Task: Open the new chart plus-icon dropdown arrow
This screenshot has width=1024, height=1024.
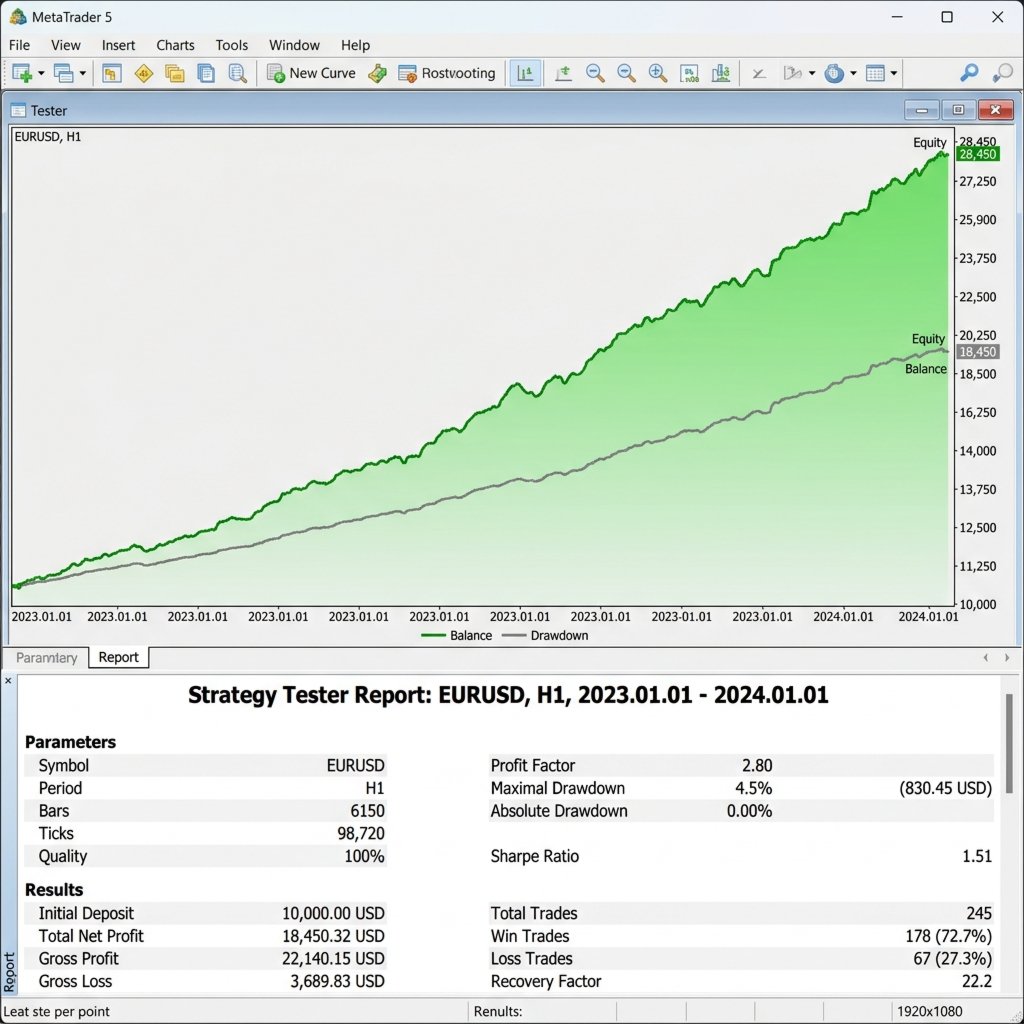Action: point(41,73)
